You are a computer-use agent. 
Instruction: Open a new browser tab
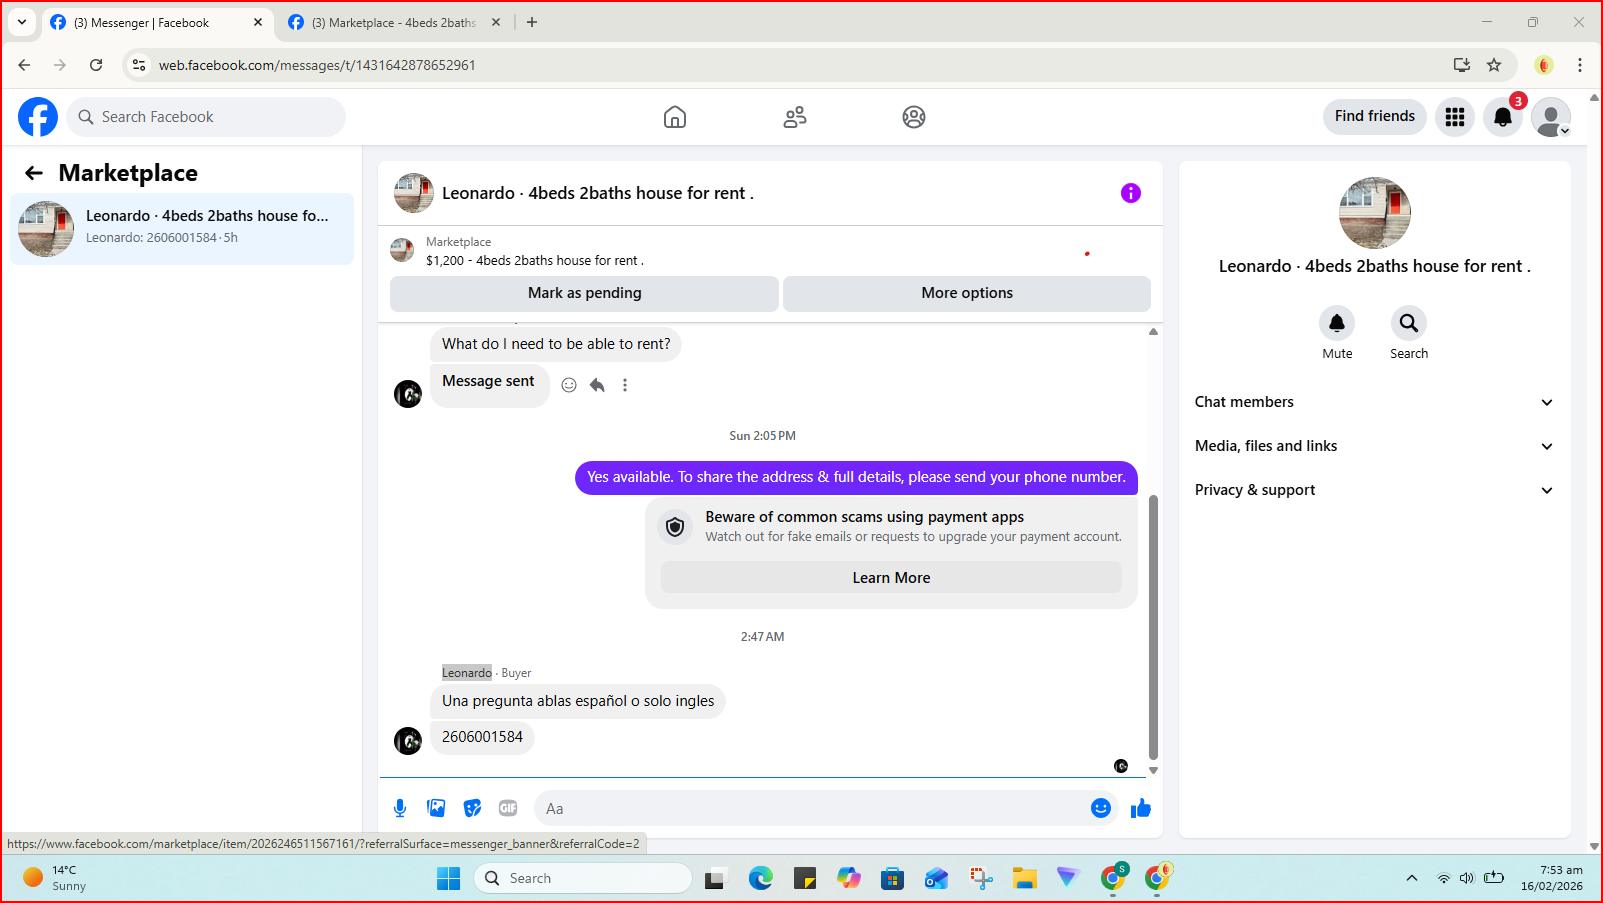(532, 22)
